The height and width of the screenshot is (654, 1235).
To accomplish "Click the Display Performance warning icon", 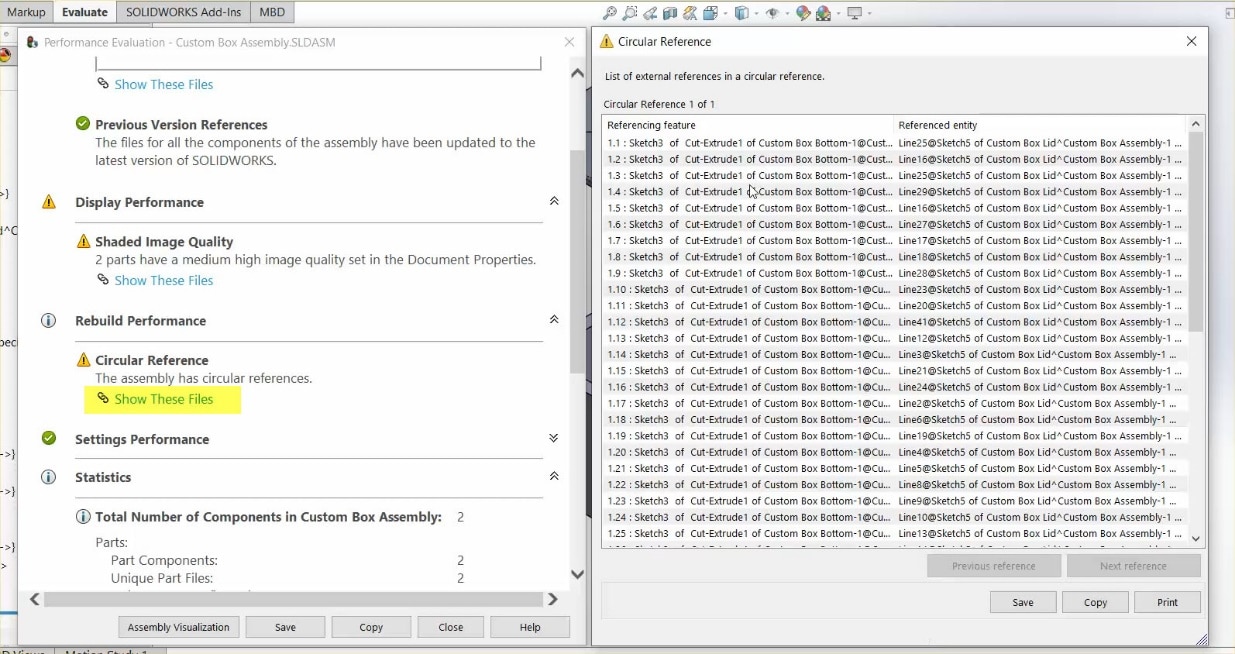I will 49,202.
